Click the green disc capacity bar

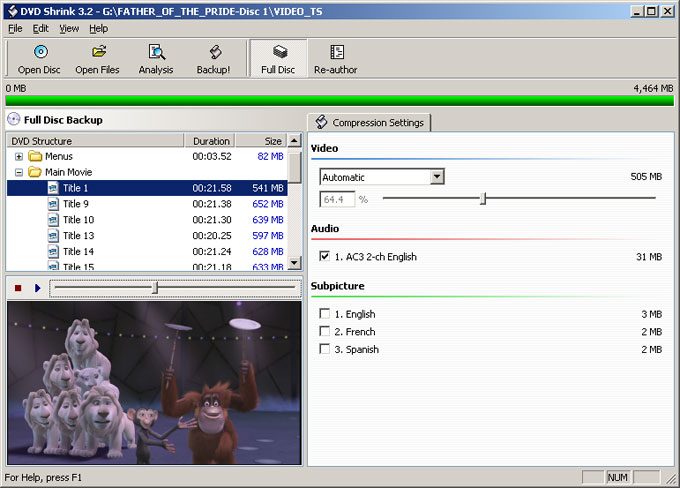[x=340, y=101]
